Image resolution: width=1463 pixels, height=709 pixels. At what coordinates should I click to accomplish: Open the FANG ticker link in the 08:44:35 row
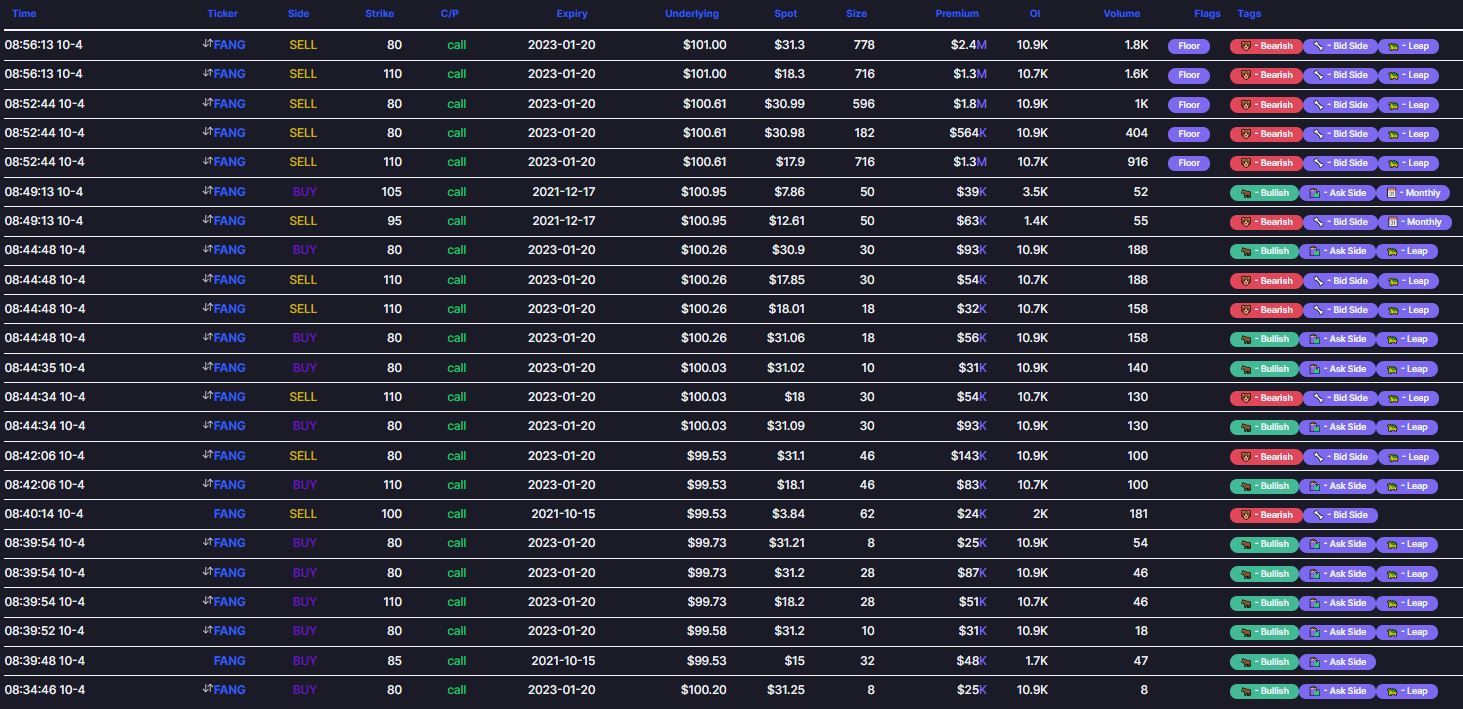(x=229, y=368)
